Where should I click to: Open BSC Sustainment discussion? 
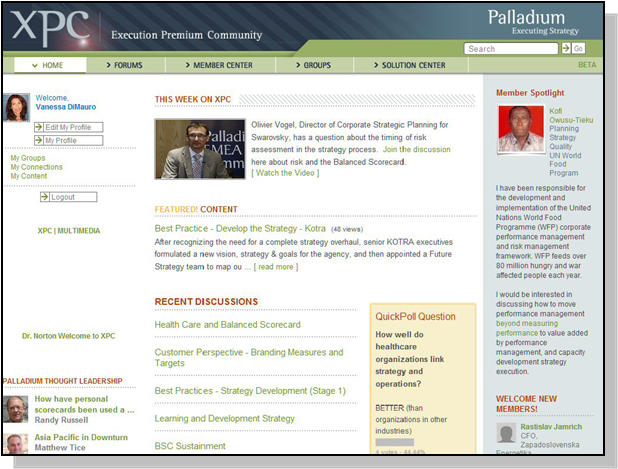point(190,446)
